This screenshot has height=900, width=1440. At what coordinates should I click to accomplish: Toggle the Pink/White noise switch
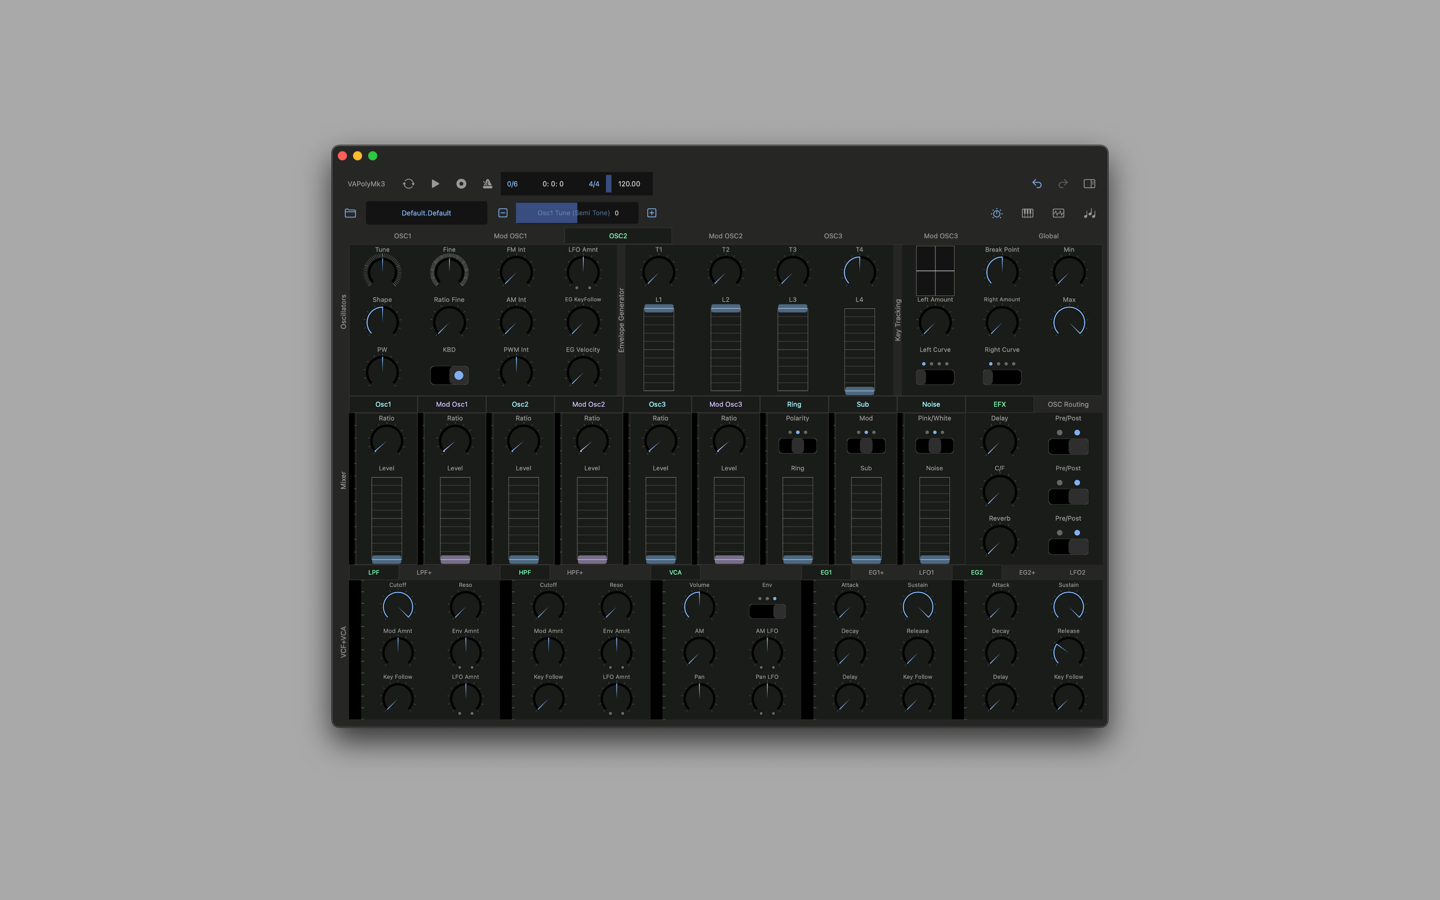[x=934, y=446]
